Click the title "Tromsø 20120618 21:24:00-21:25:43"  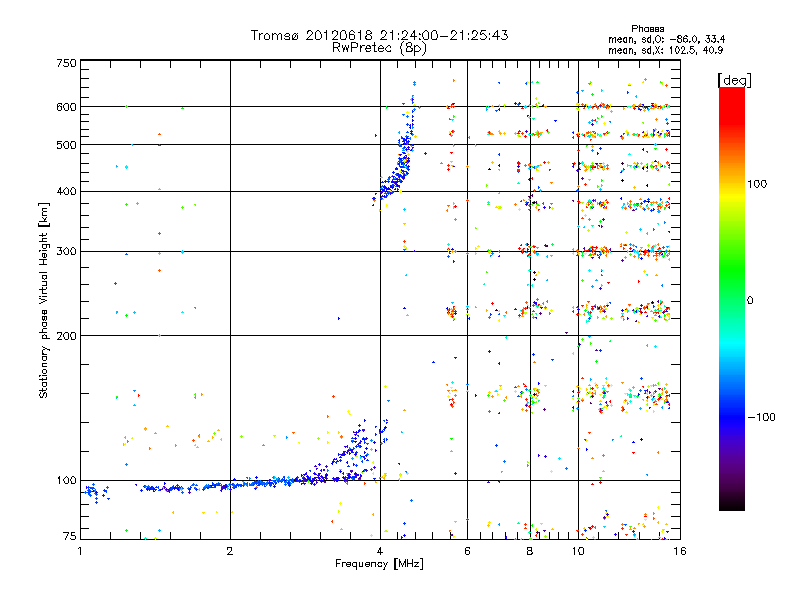pyautogui.click(x=379, y=35)
